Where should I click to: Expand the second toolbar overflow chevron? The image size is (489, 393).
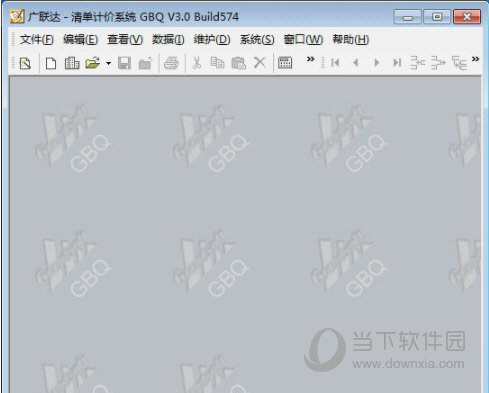click(475, 59)
